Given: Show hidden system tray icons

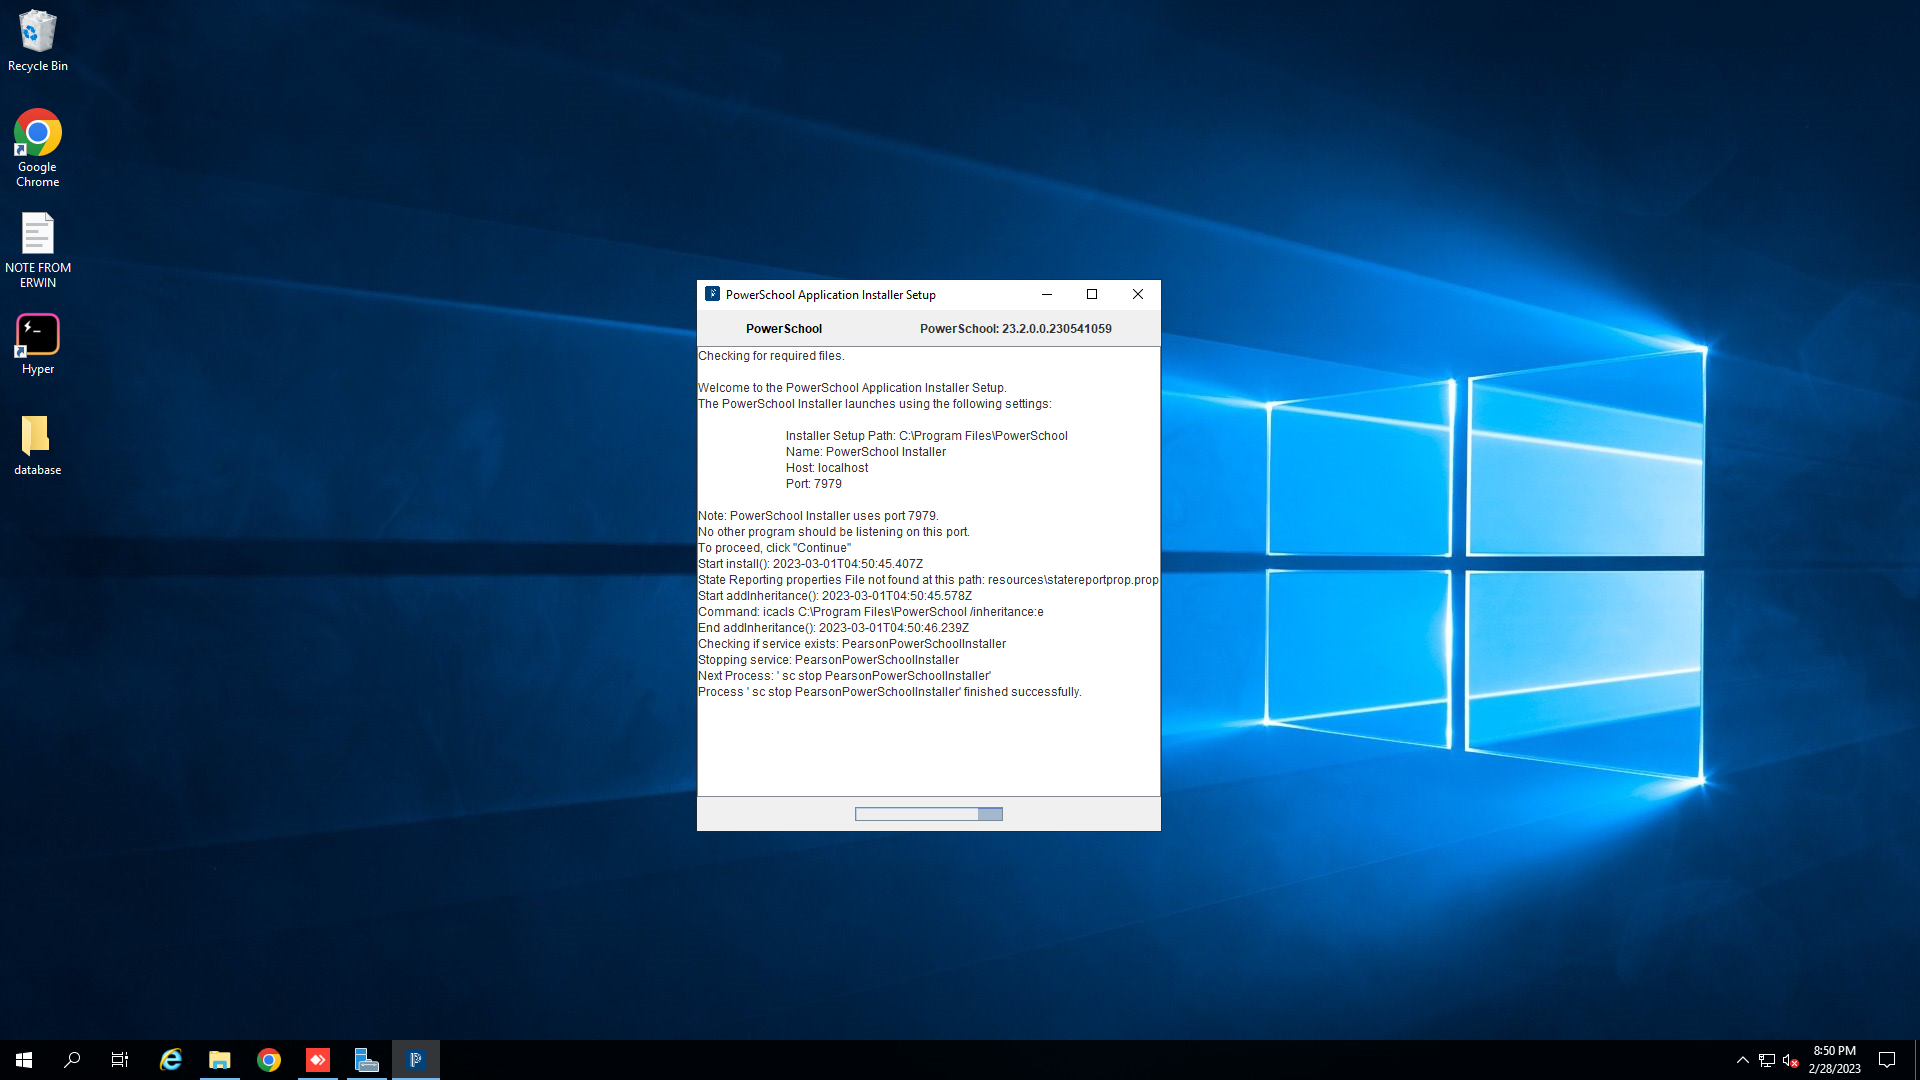Looking at the screenshot, I should coord(1743,1060).
